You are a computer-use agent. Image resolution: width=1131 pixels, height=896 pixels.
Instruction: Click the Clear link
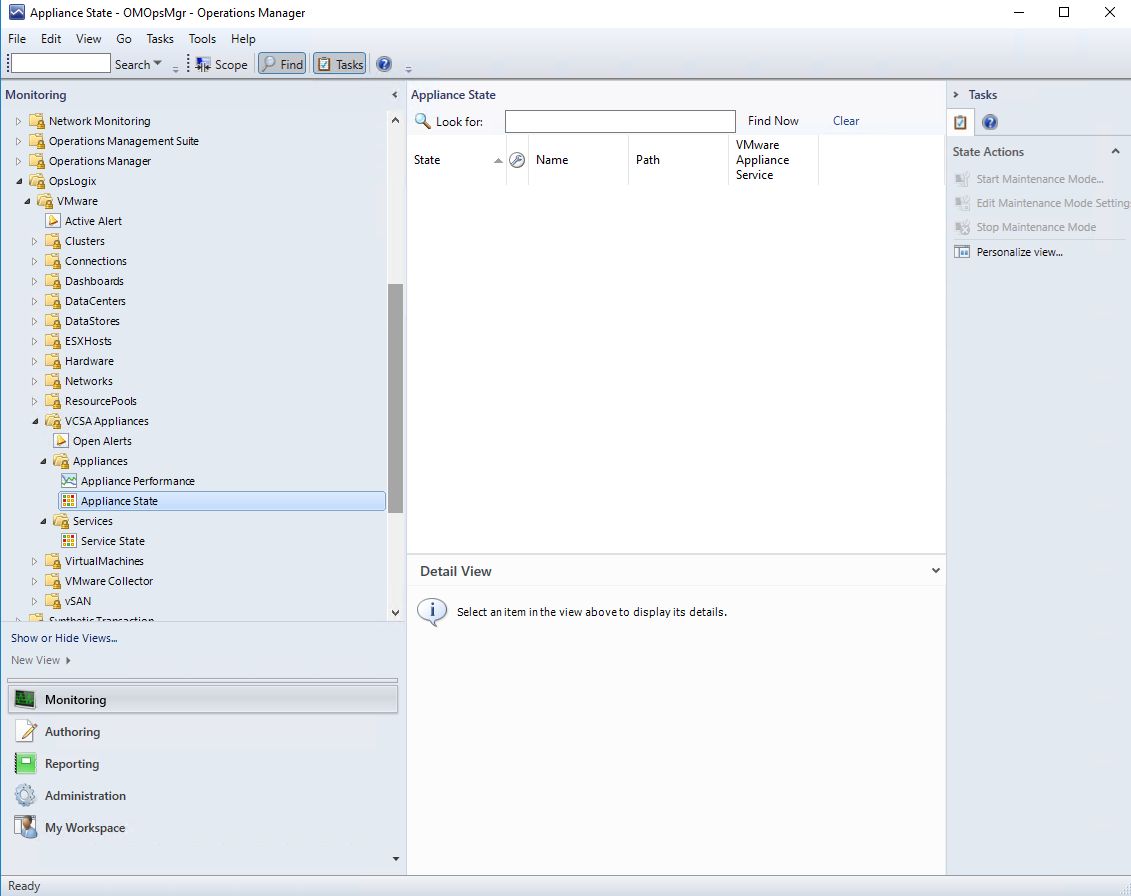845,121
